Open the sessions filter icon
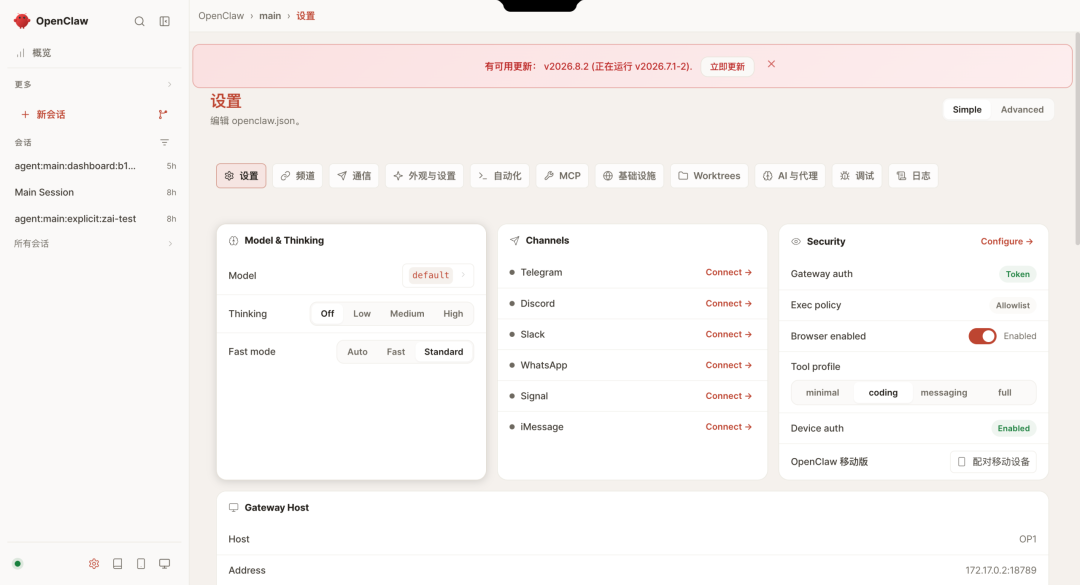The width and height of the screenshot is (1080, 585). coord(164,143)
